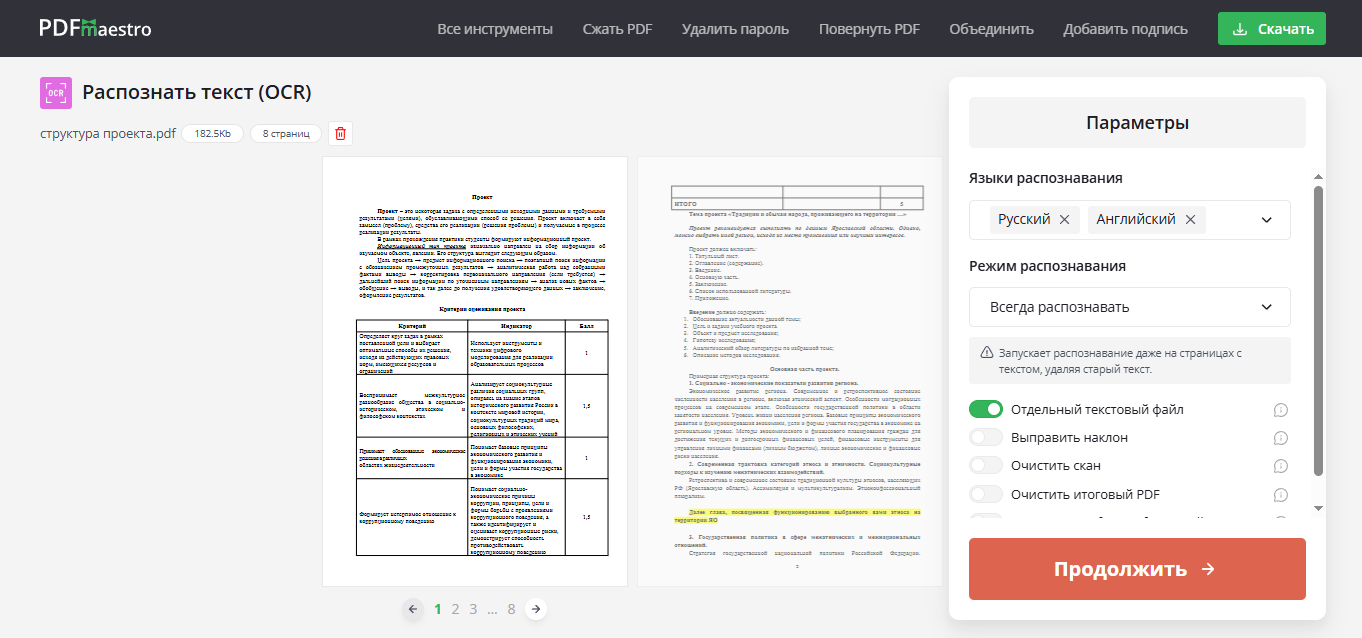Show info for separate text file option

(x=1280, y=410)
